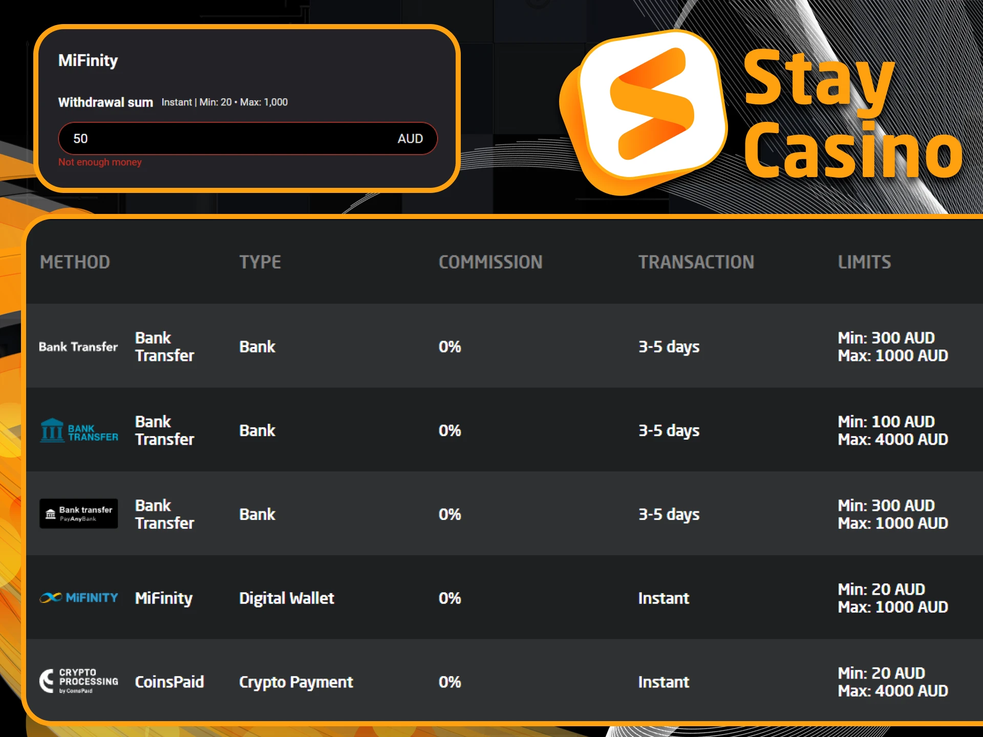Click 0% commission in CoinsPaid row

coord(449,682)
